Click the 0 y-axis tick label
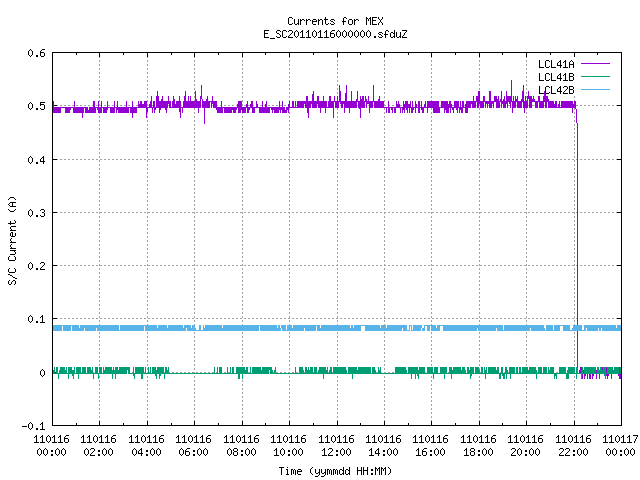This screenshot has width=640, height=480. click(42, 373)
